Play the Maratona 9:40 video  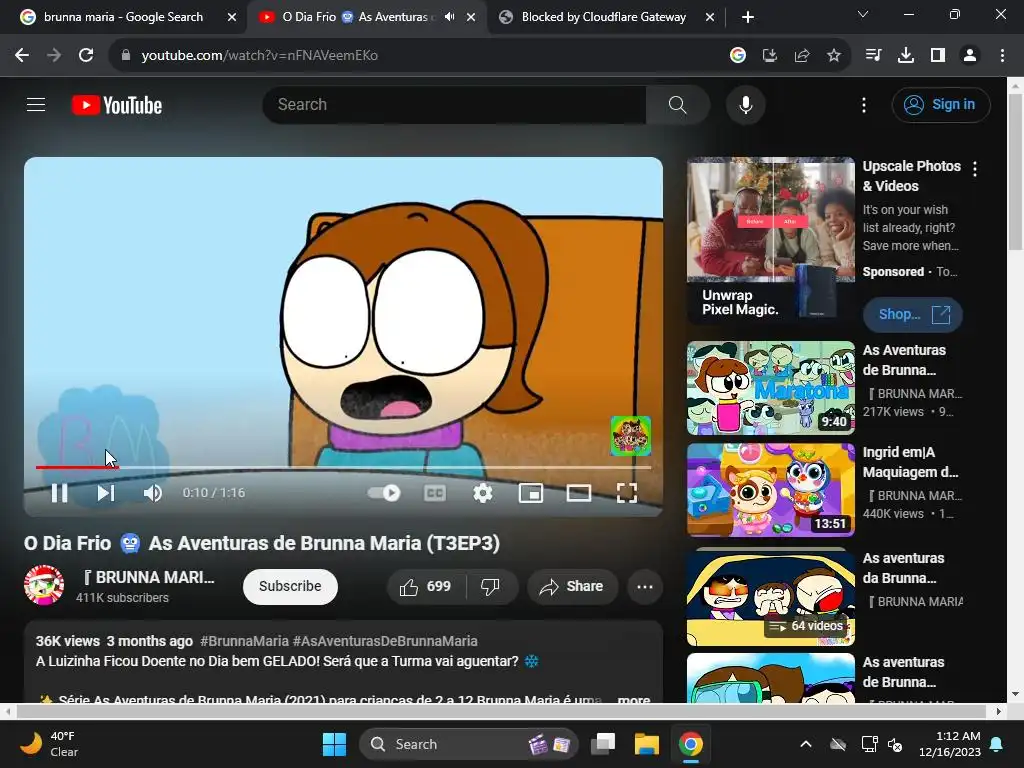click(771, 388)
